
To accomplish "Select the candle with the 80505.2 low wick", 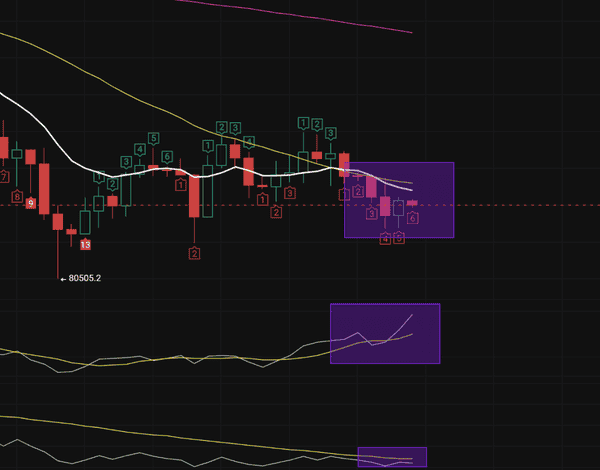I will [x=58, y=220].
